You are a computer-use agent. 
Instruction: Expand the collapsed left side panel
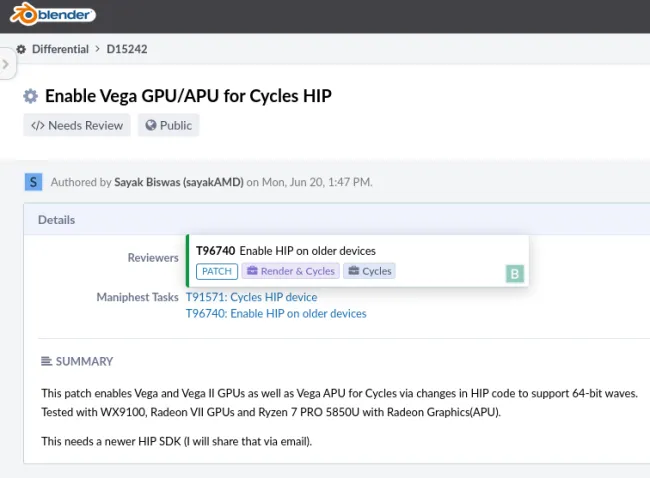tap(6, 64)
